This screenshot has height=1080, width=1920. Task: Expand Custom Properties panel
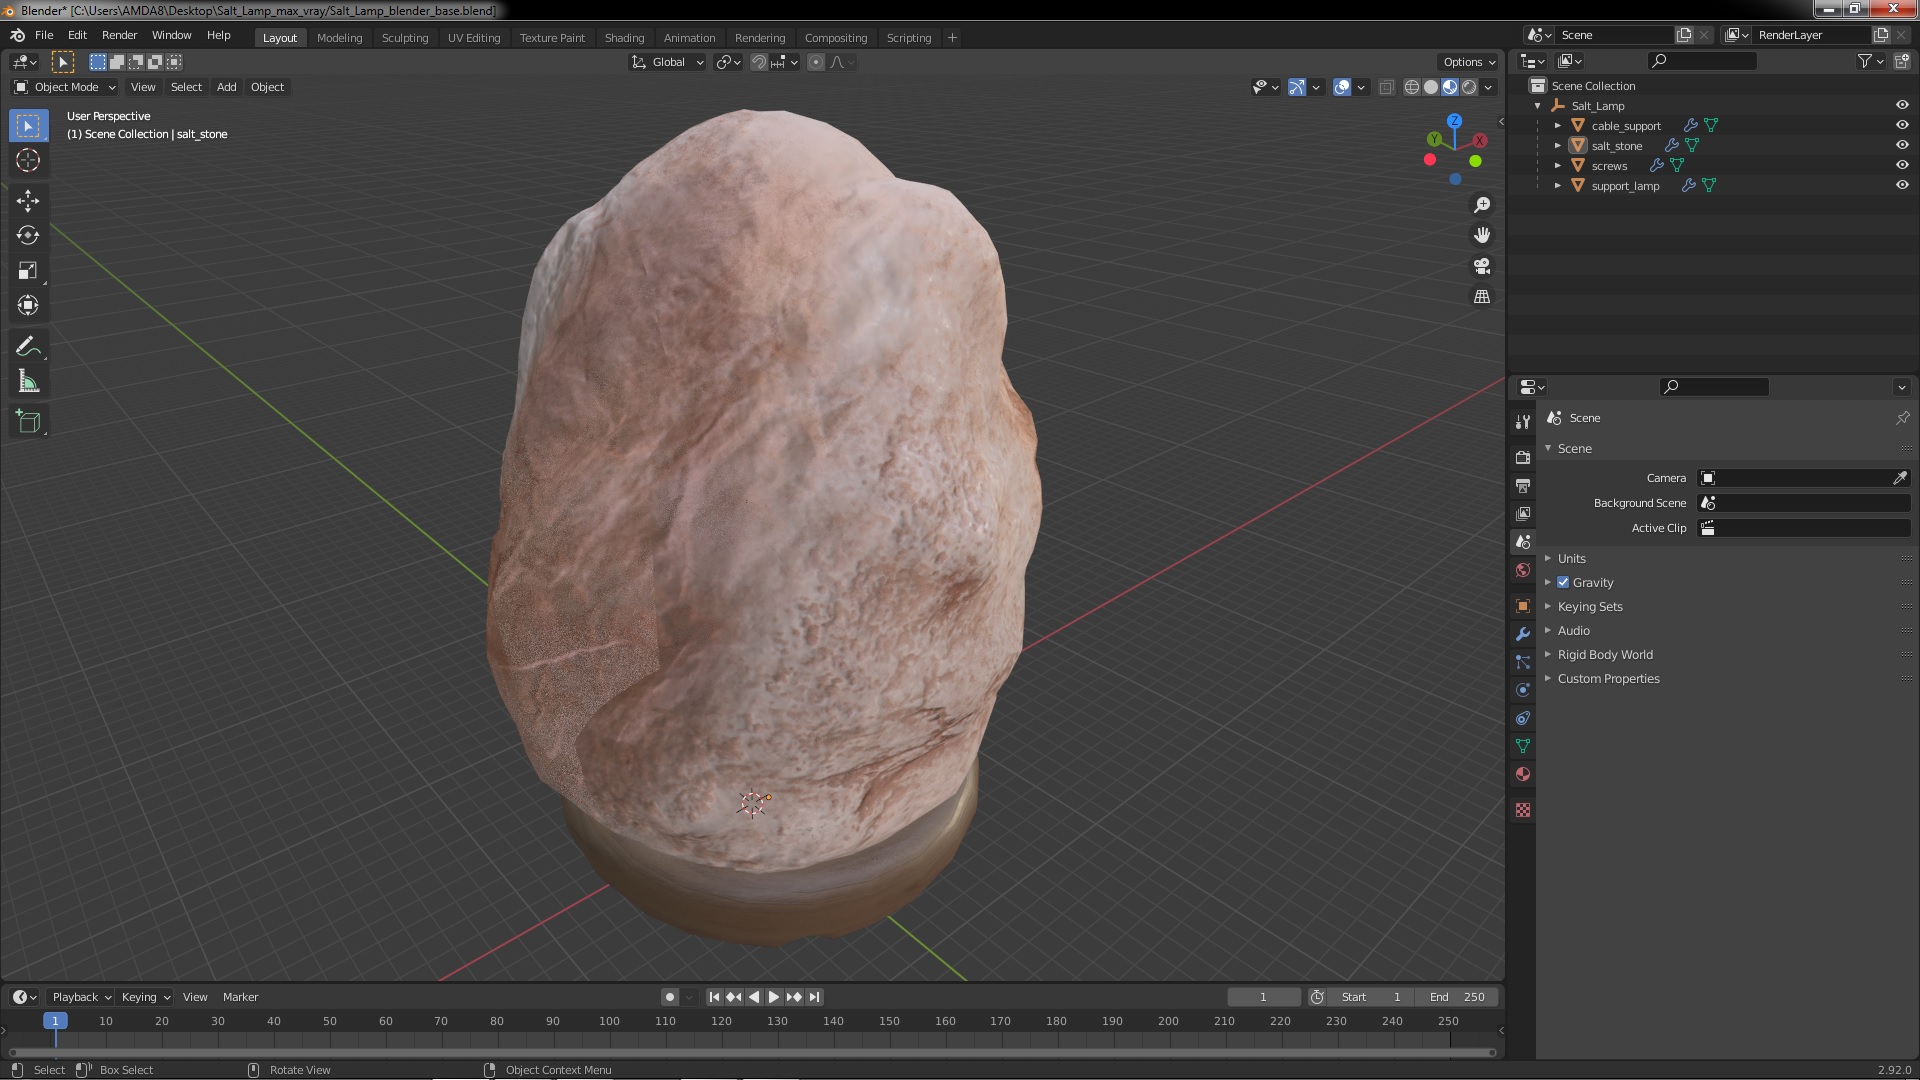(x=1608, y=678)
